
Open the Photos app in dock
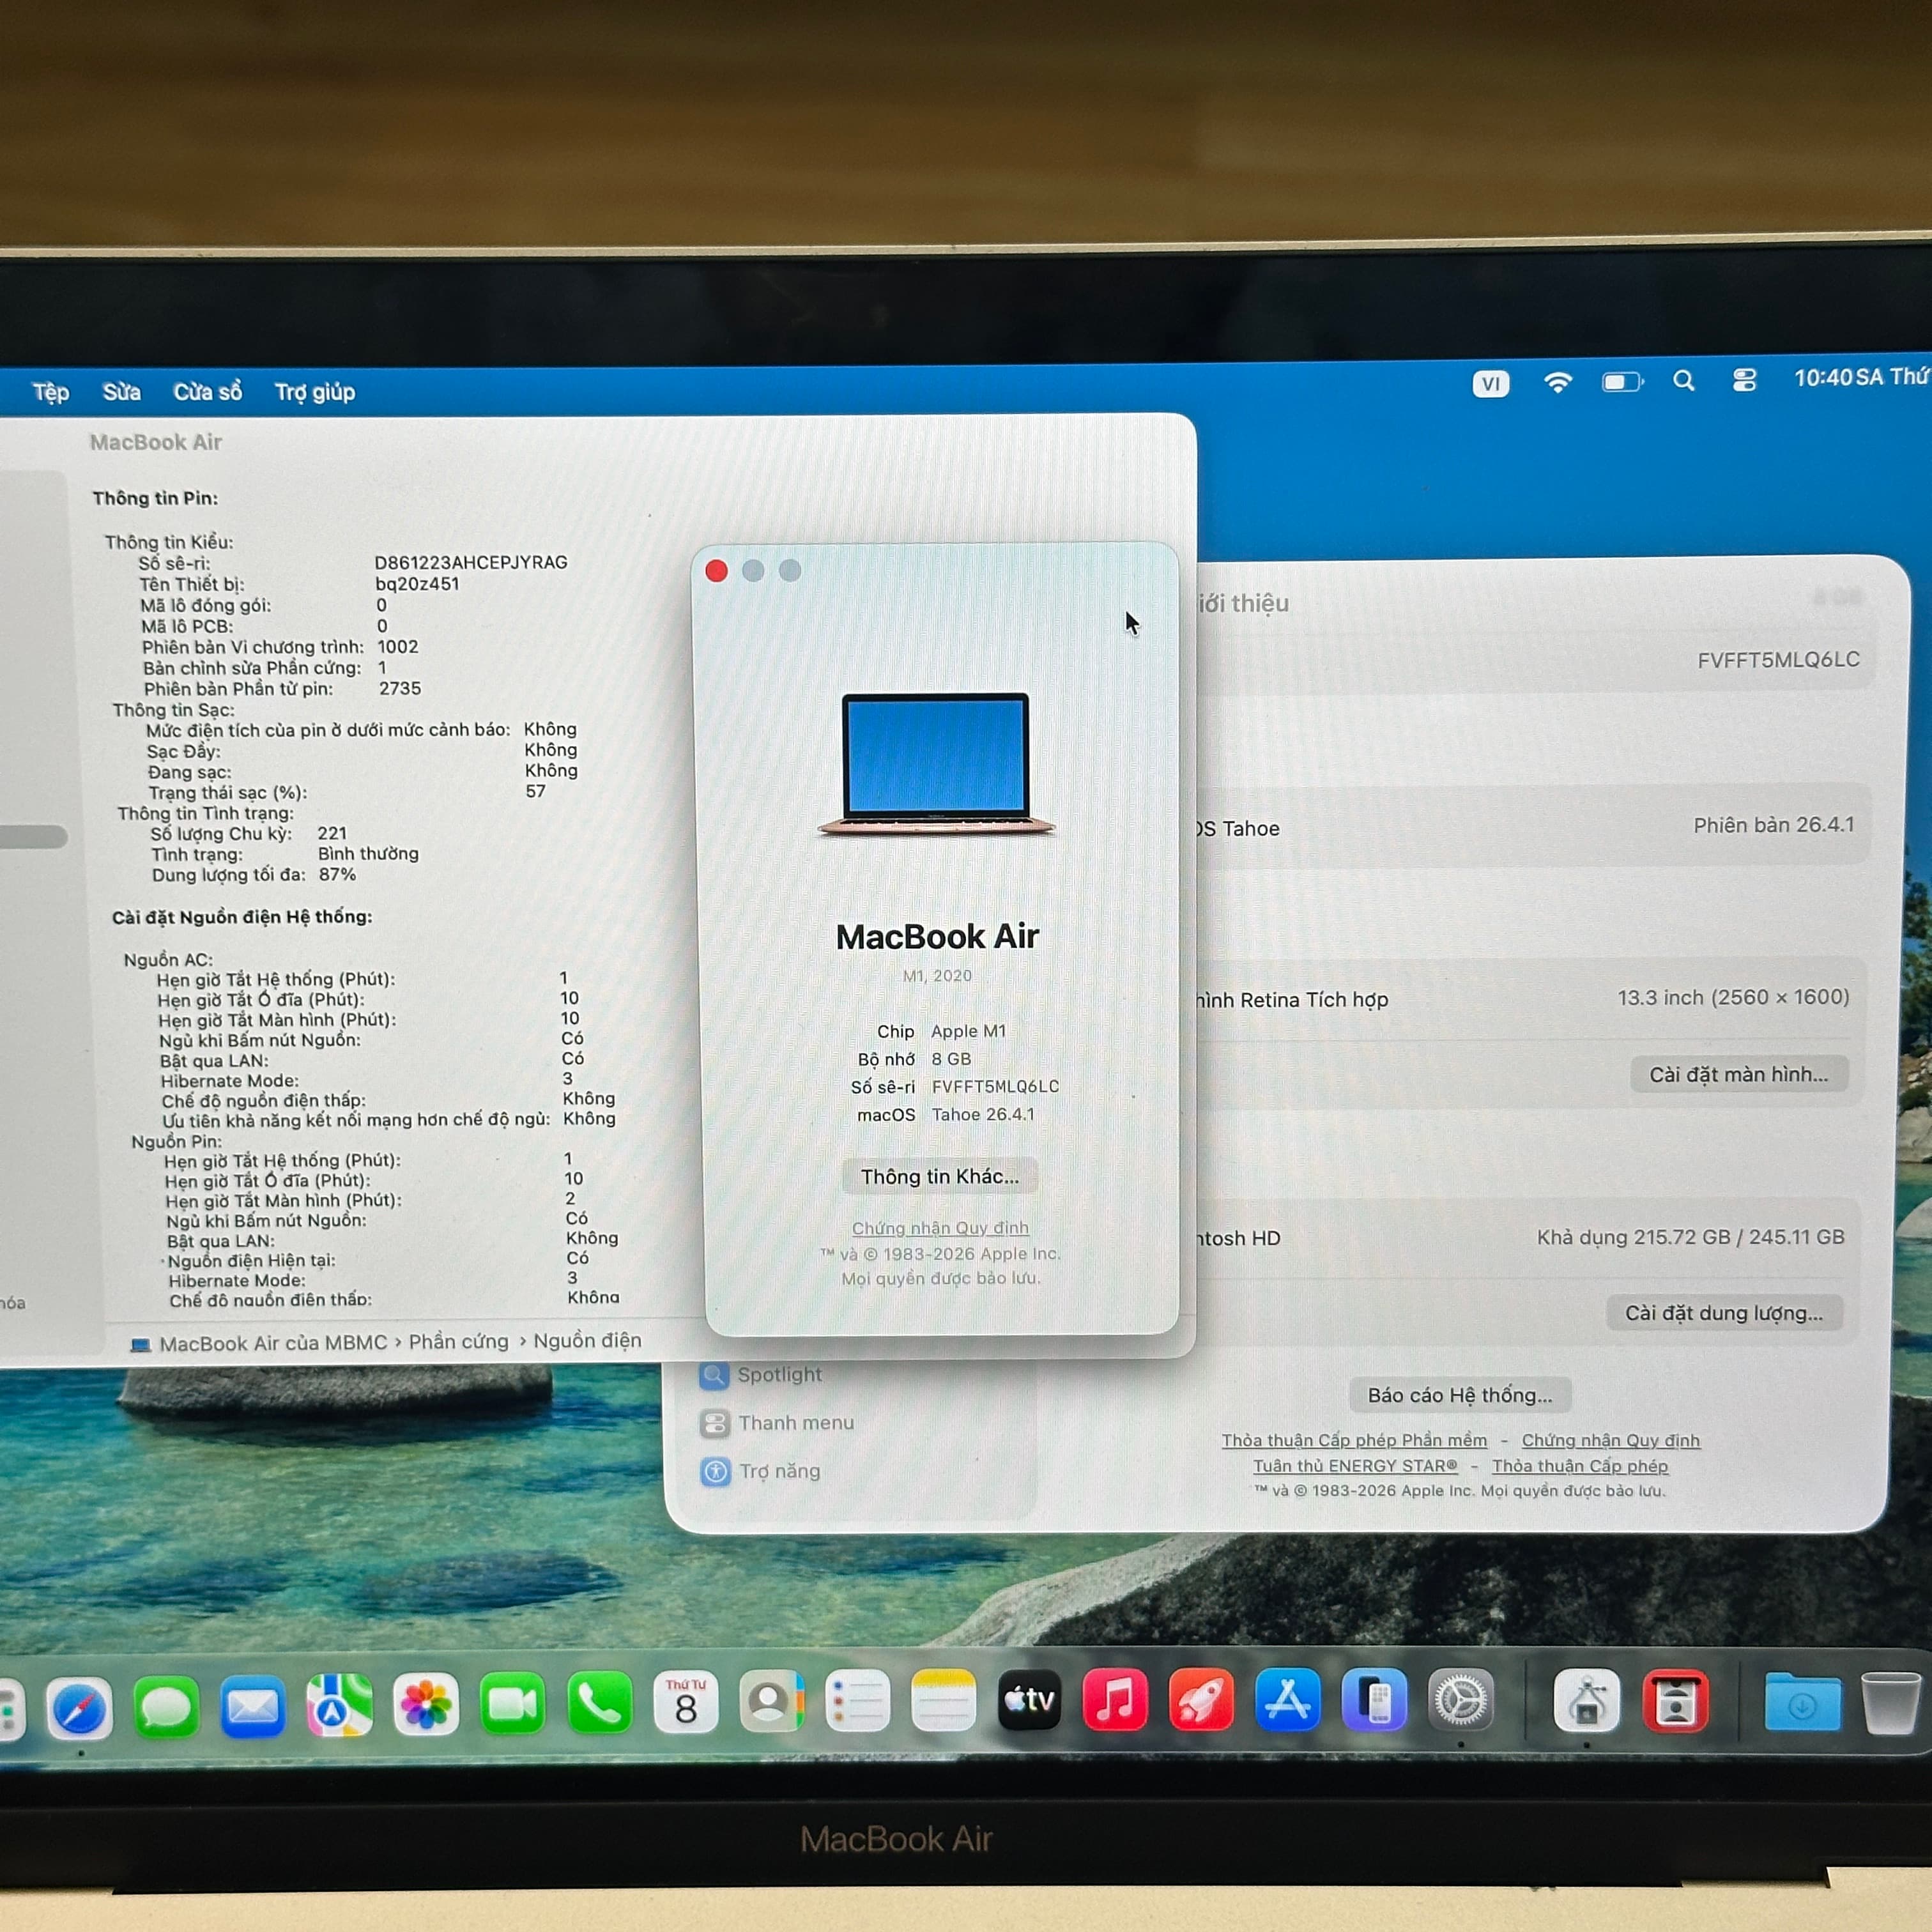pyautogui.click(x=426, y=1704)
